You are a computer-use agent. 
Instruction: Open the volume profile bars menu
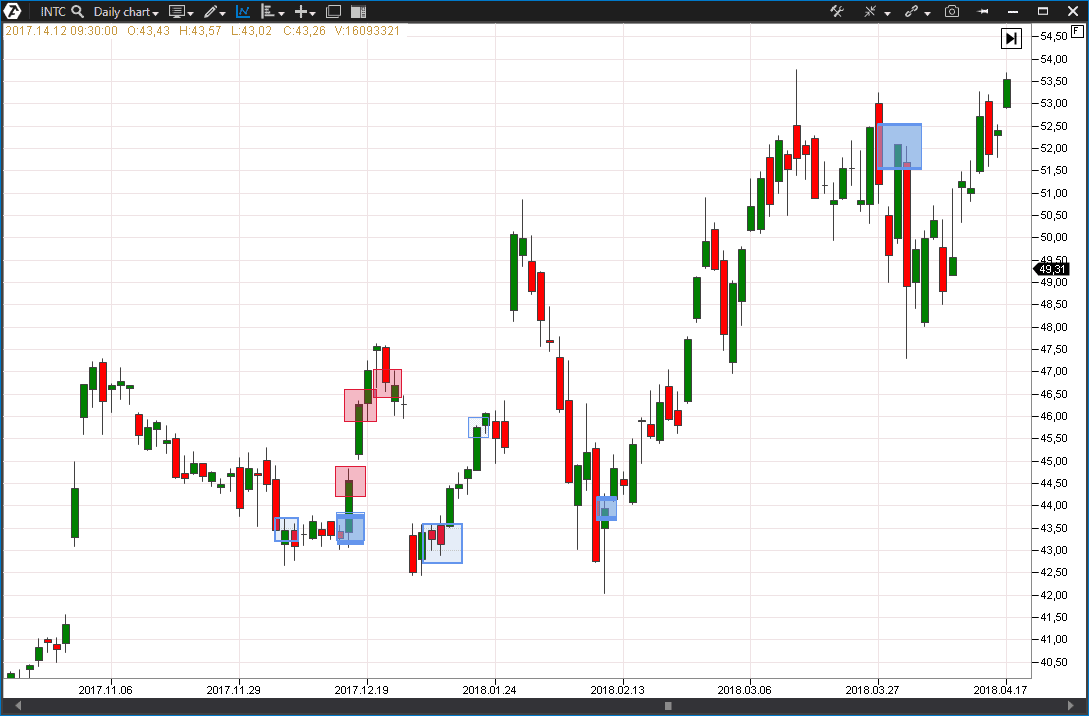pyautogui.click(x=272, y=12)
